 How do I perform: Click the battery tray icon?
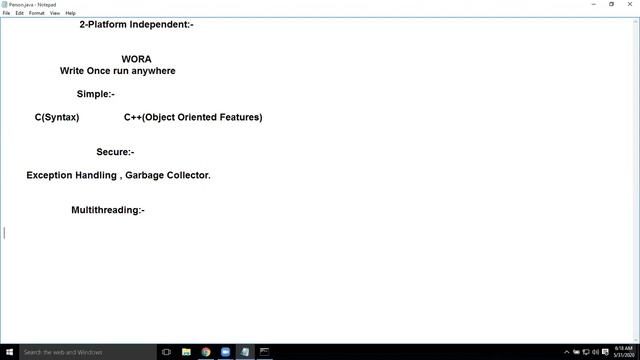click(576, 352)
